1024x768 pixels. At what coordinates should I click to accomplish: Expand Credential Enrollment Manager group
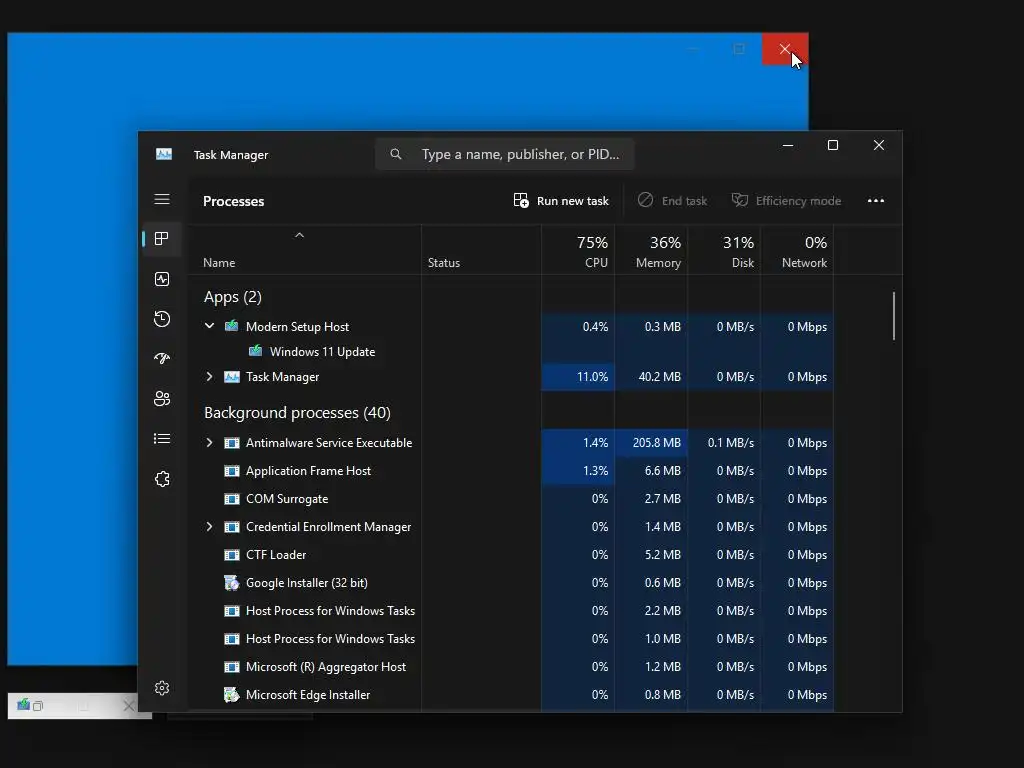click(x=209, y=526)
